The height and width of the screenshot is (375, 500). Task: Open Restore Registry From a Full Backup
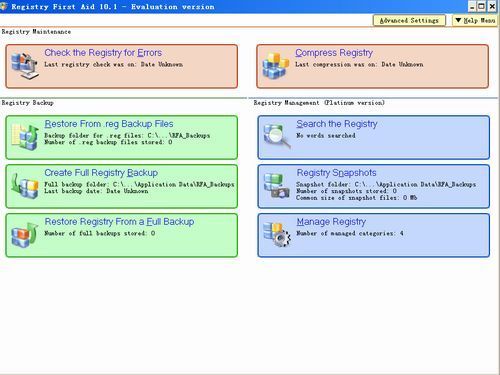[x=119, y=222]
